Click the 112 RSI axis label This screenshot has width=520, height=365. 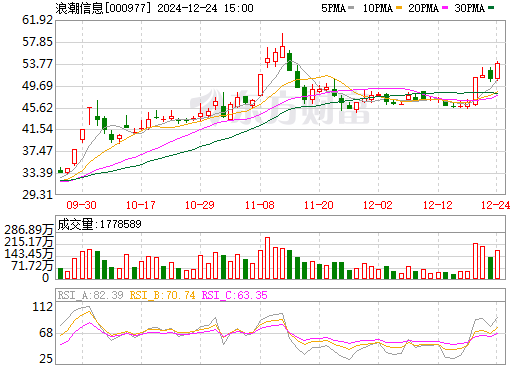coord(43,307)
